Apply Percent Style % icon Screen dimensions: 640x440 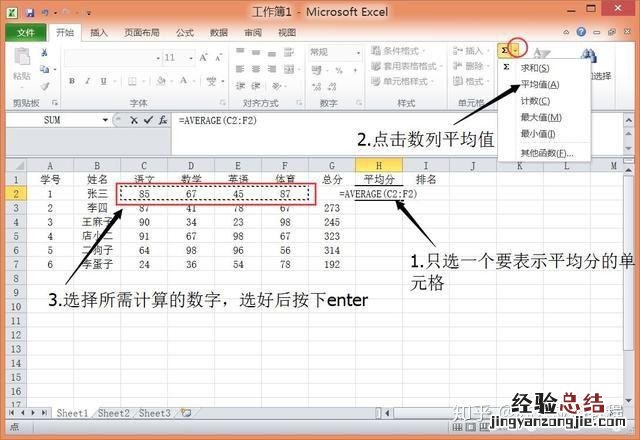coord(339,71)
